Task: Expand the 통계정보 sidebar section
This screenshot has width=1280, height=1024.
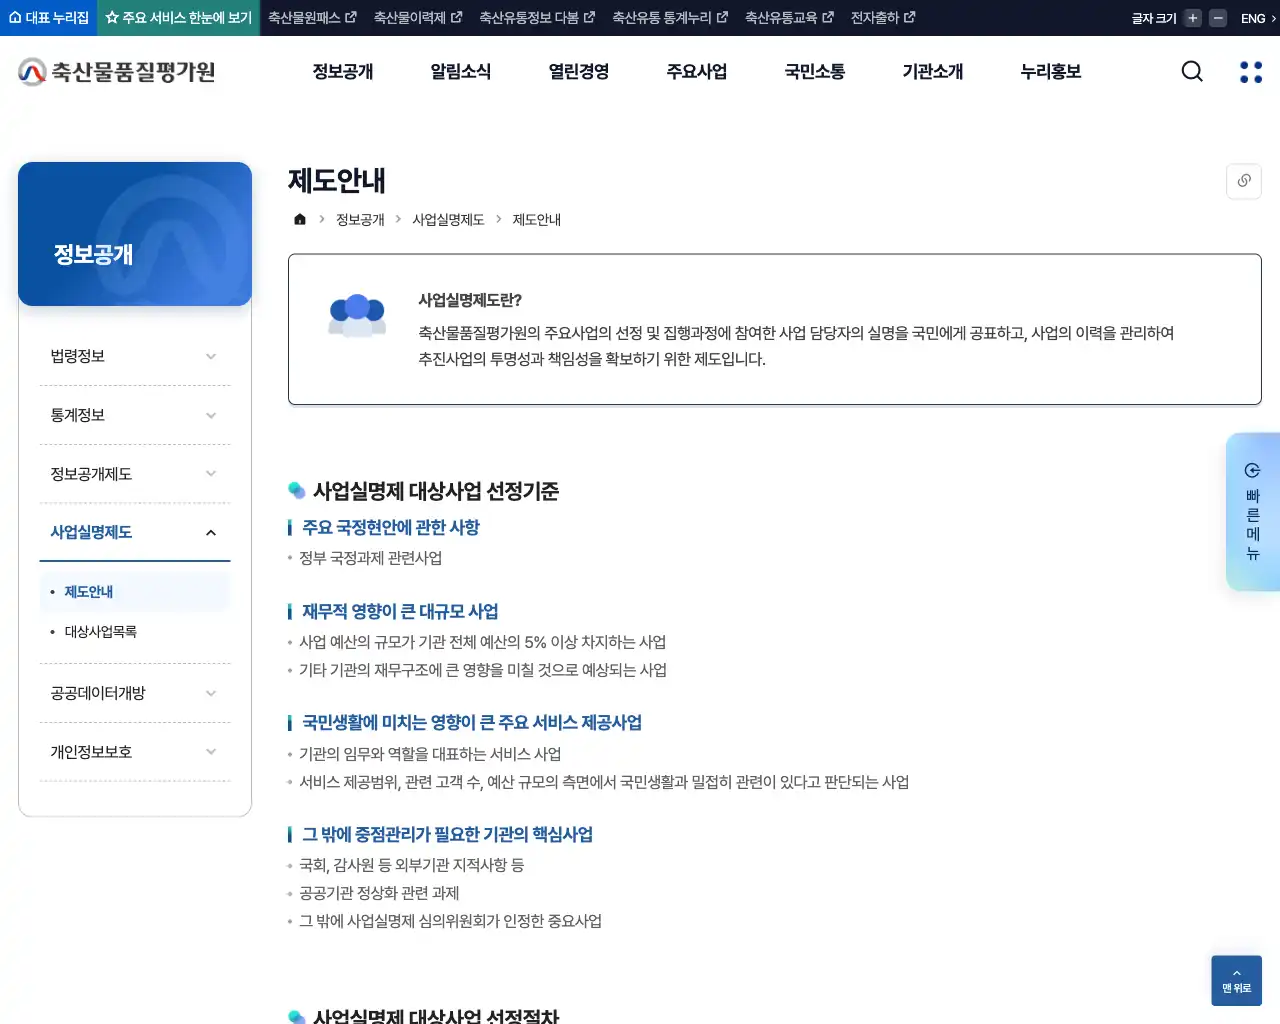Action: coord(135,414)
